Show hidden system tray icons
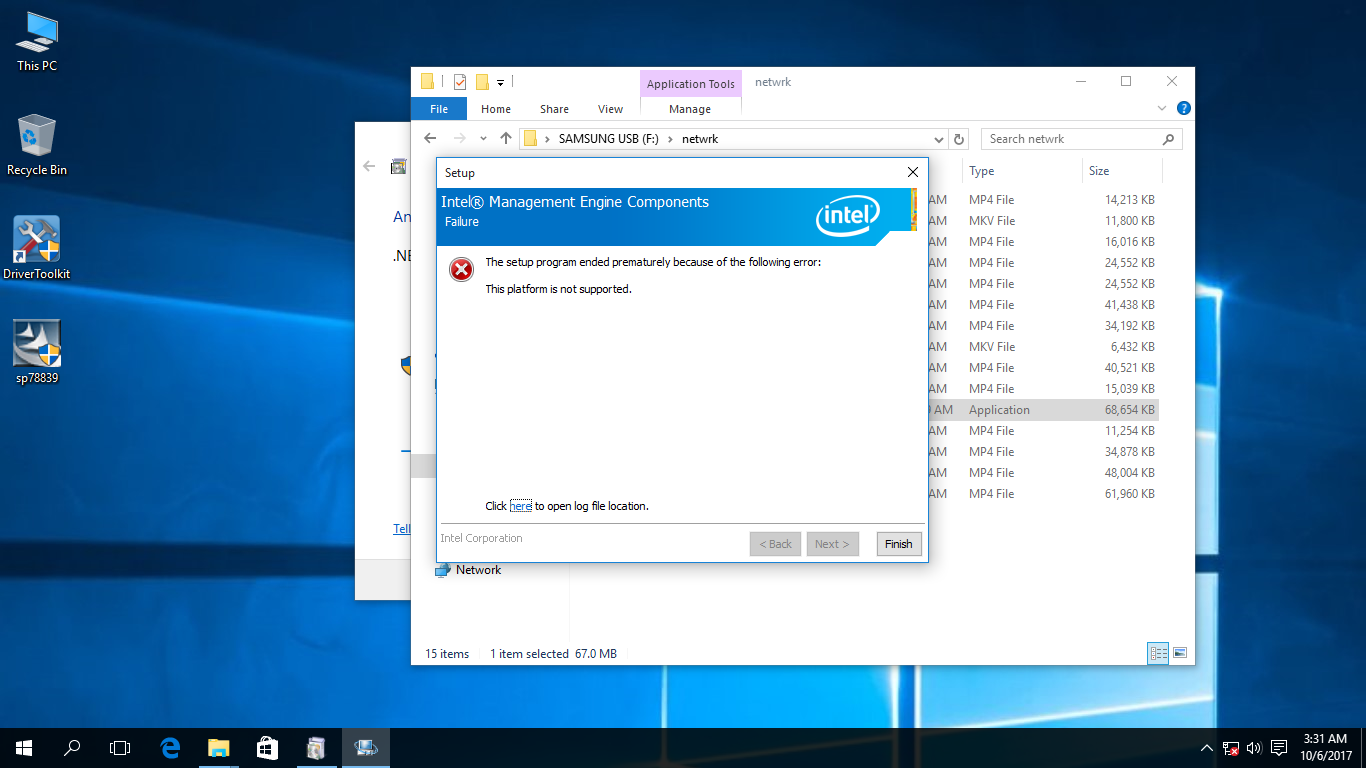The width and height of the screenshot is (1366, 768). click(1207, 748)
